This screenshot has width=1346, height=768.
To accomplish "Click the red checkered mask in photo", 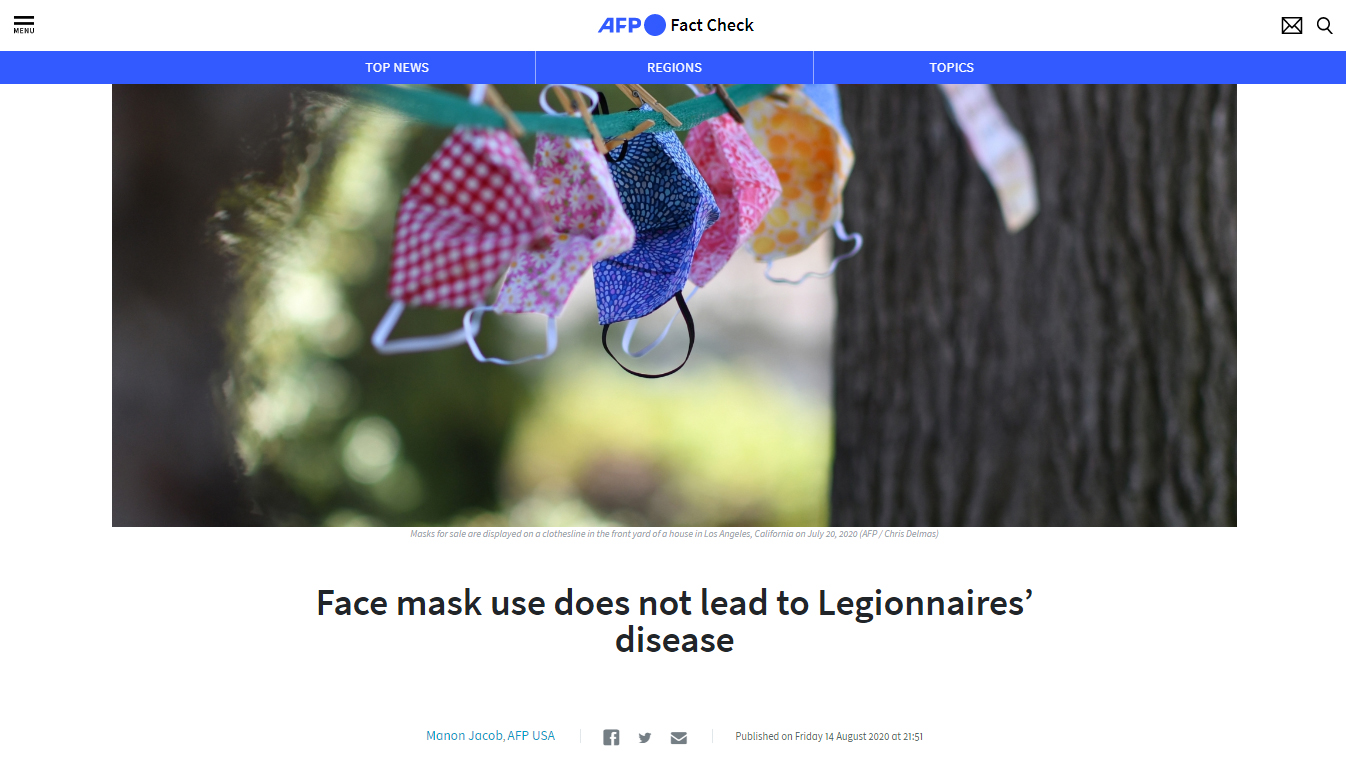I will point(455,219).
